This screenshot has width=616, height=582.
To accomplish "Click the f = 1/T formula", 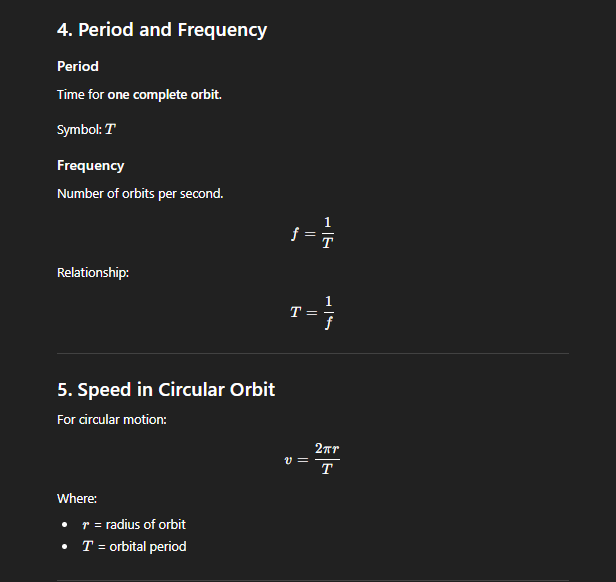I will (x=312, y=233).
